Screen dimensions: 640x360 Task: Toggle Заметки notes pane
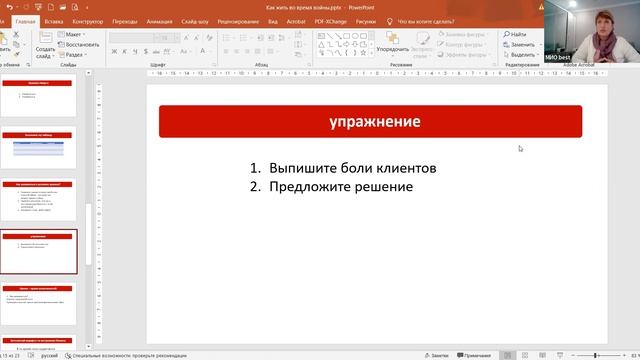click(x=436, y=356)
